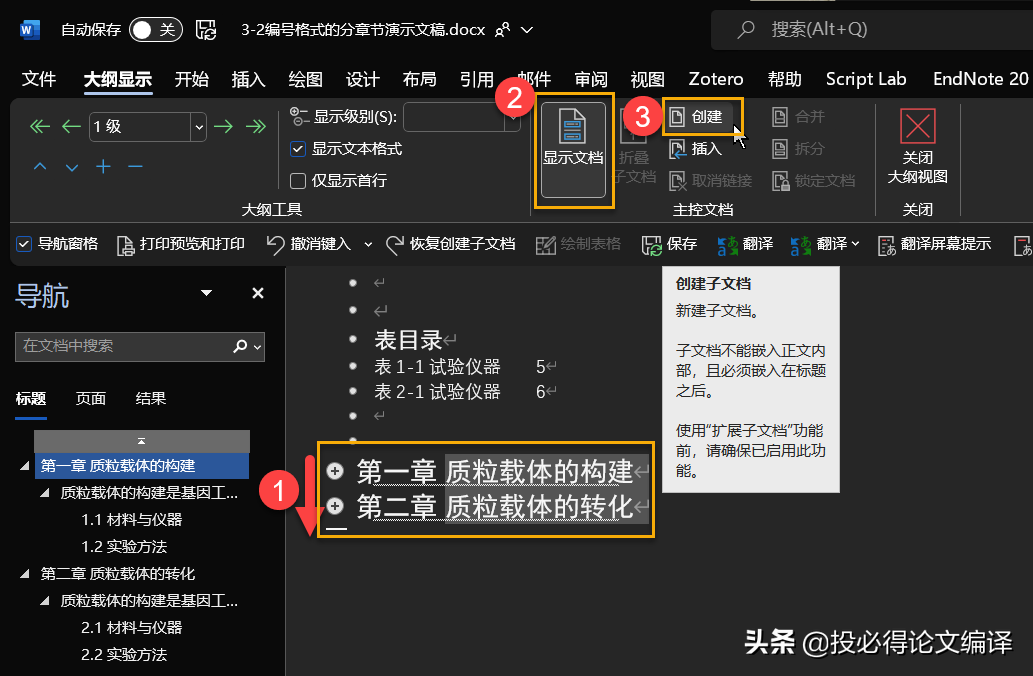Click 翻译屏幕提示 button
Viewport: 1033px width, 676px height.
pos(934,244)
